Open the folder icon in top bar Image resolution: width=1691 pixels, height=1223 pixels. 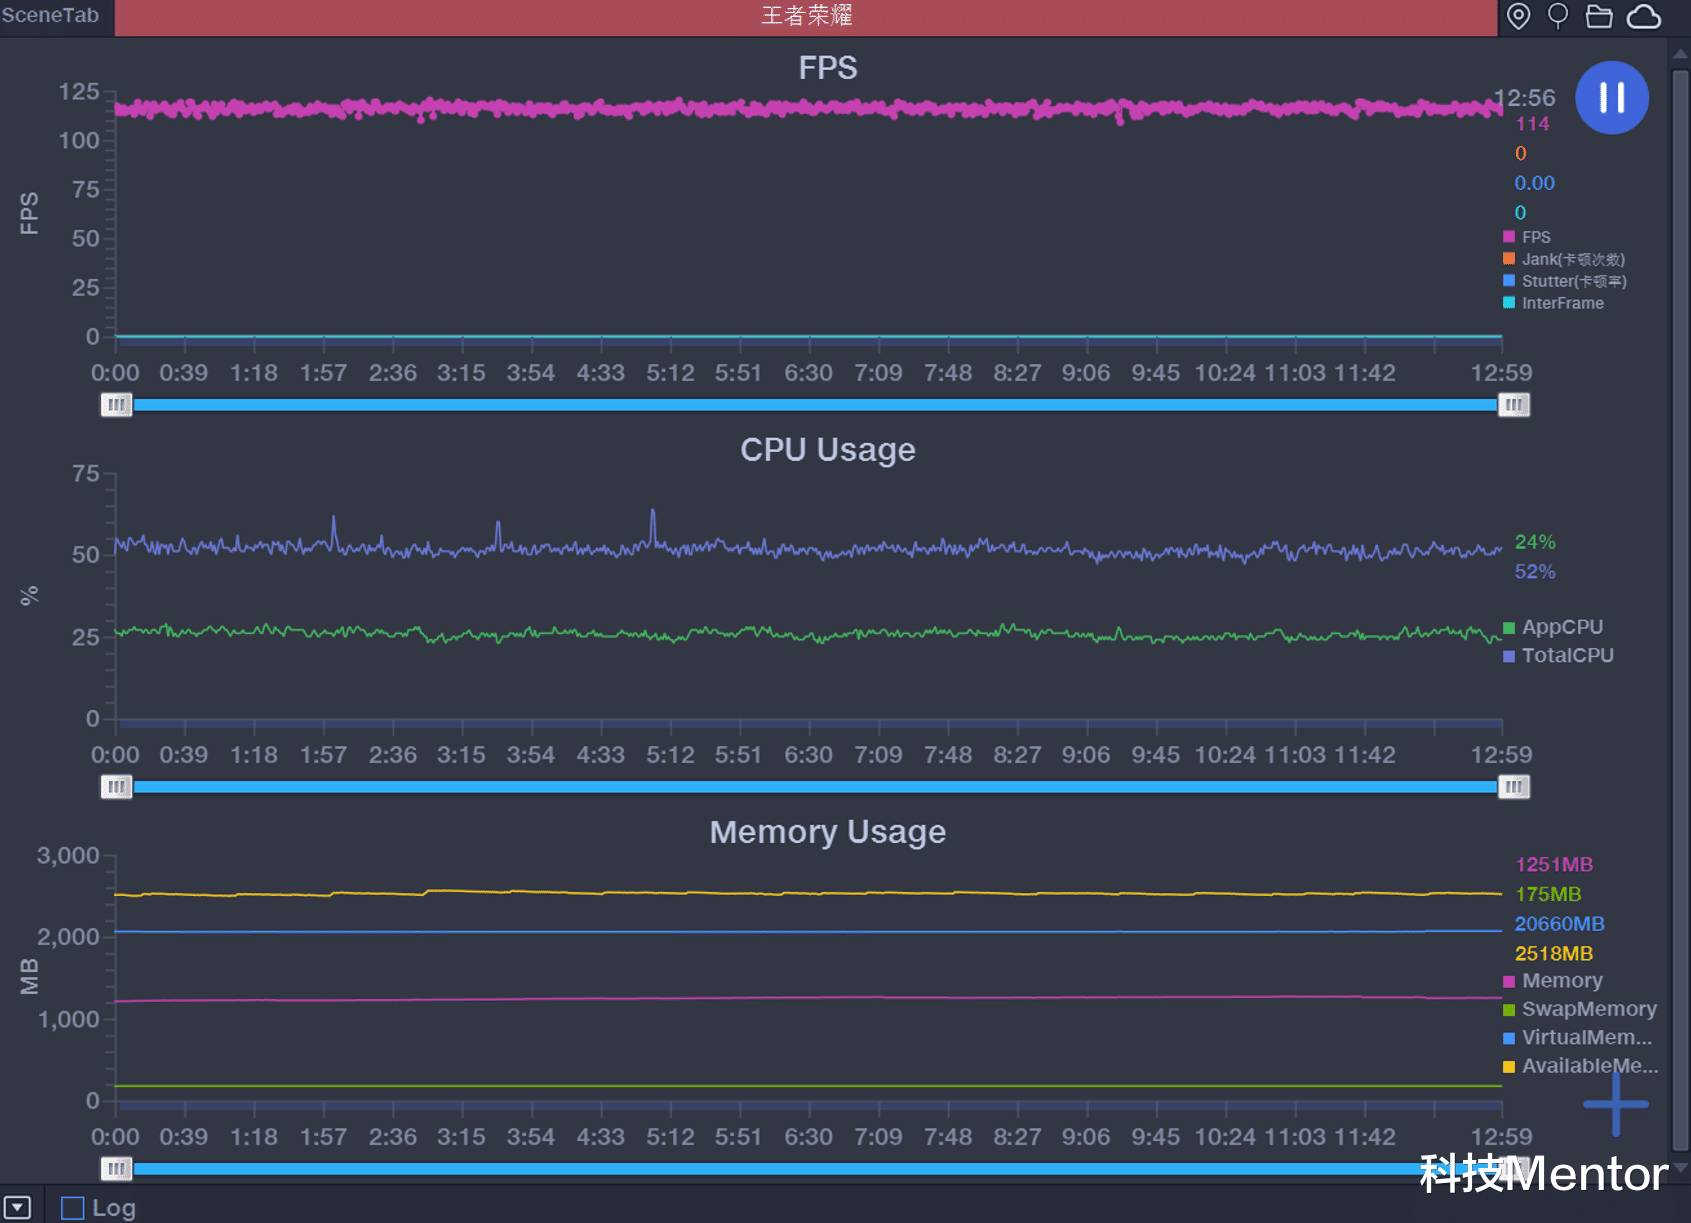tap(1599, 16)
